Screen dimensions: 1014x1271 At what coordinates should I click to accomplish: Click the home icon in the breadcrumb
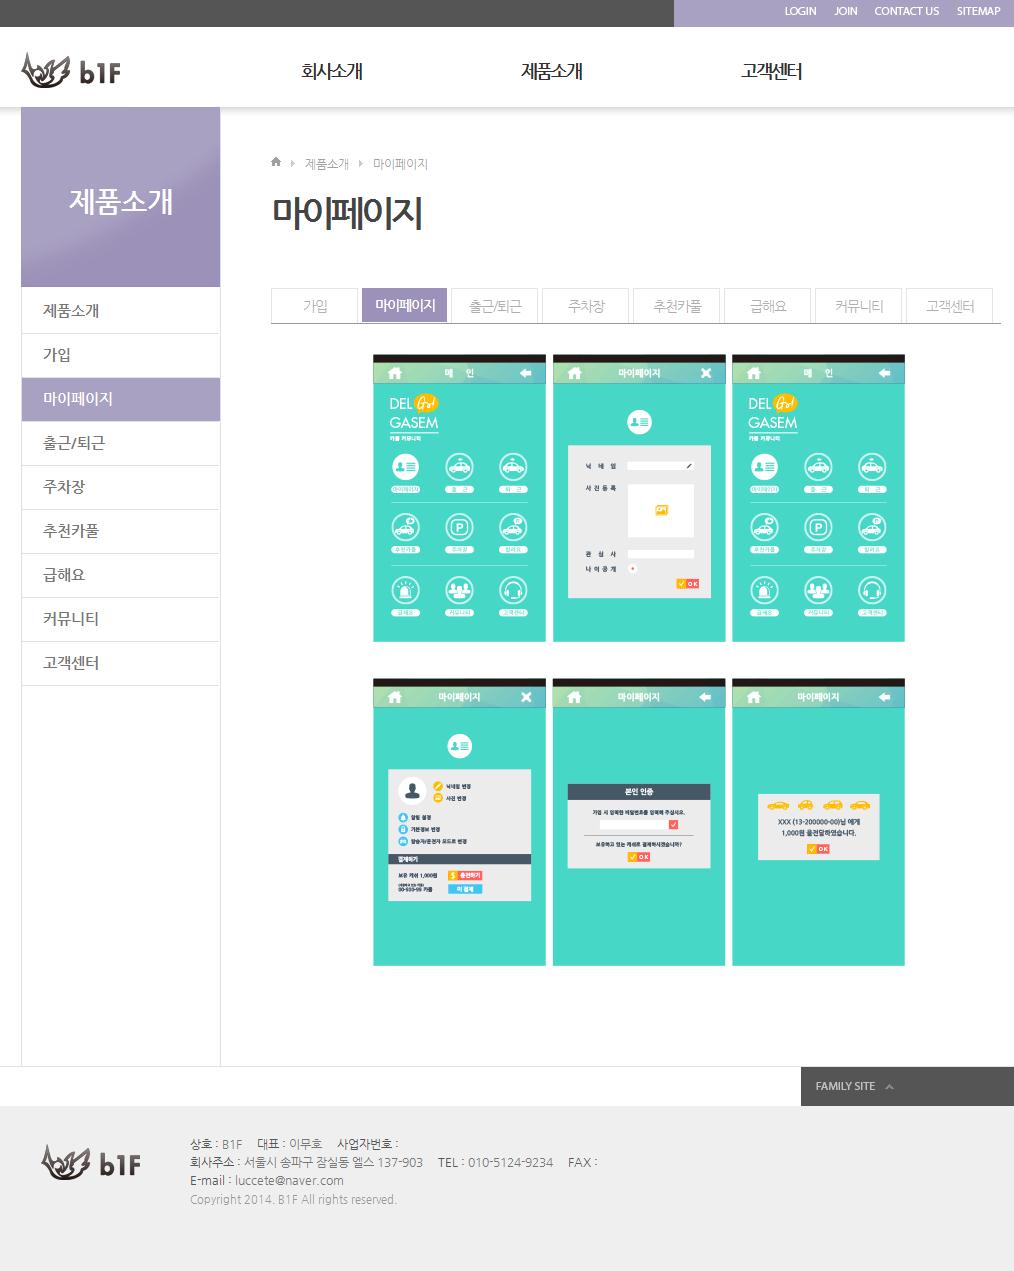(x=276, y=162)
